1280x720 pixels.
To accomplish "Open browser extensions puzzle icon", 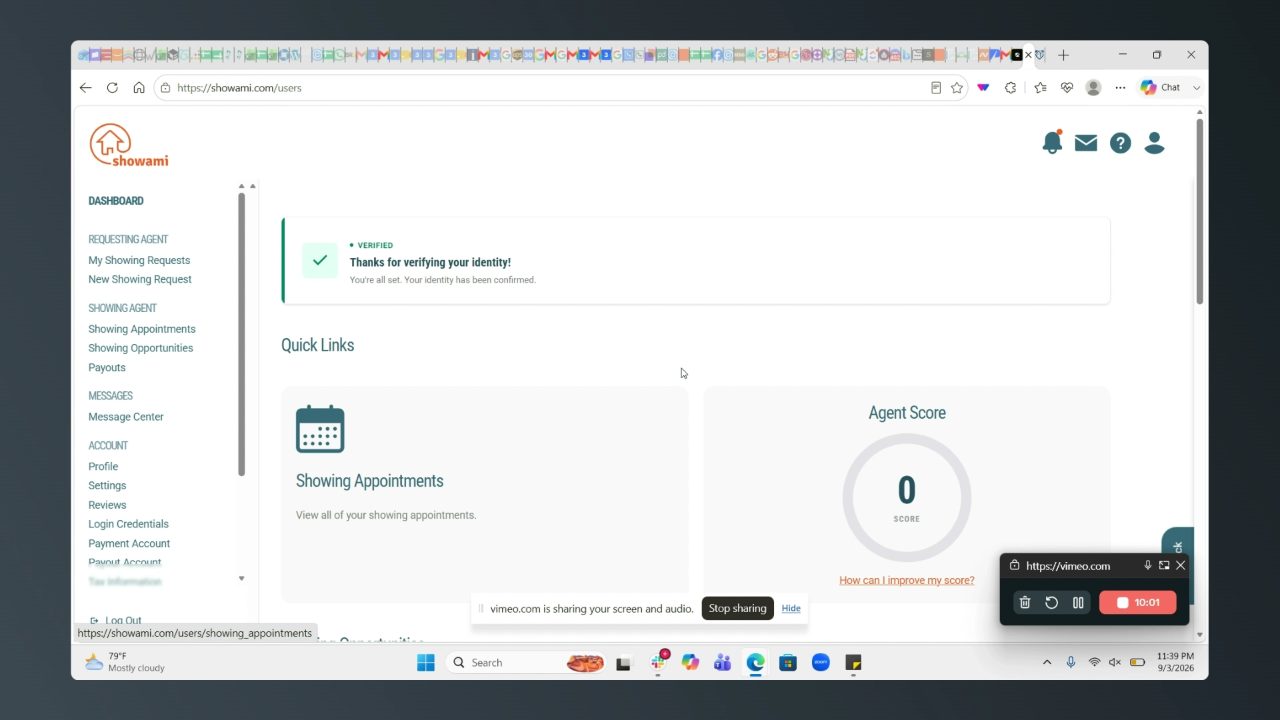I will (1010, 88).
